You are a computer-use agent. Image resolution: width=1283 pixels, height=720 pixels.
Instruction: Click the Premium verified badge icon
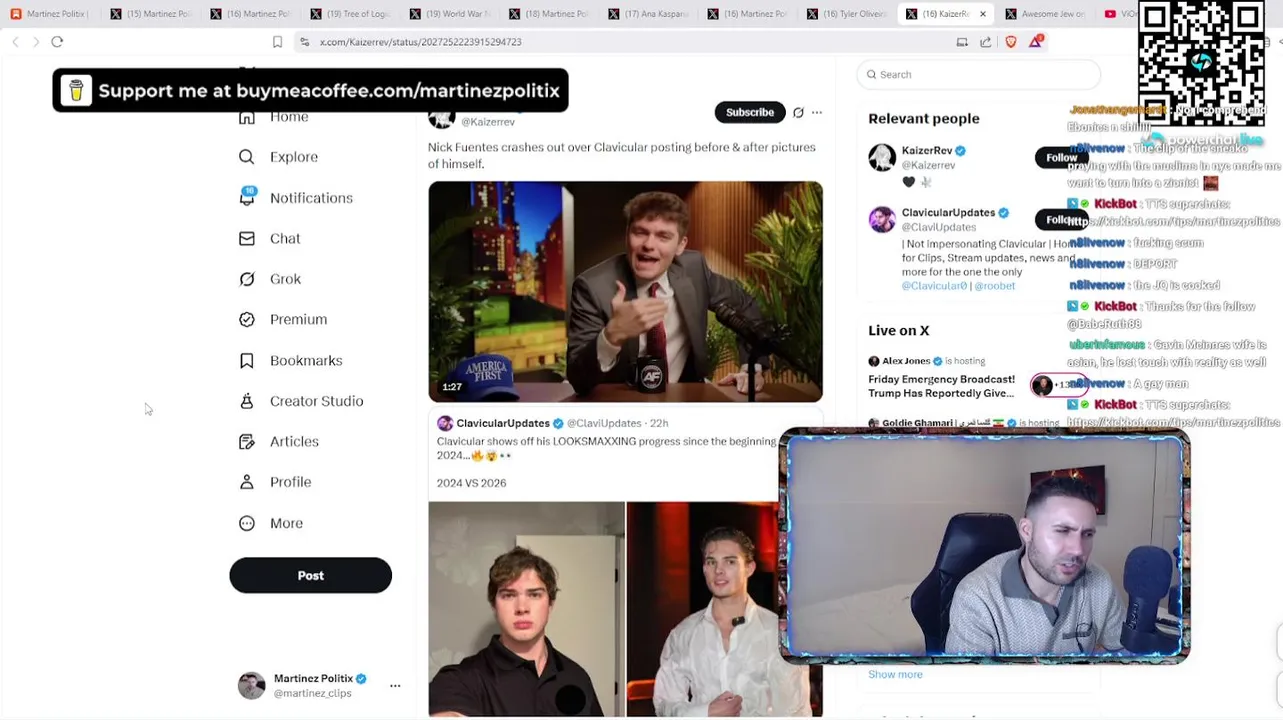(x=247, y=319)
